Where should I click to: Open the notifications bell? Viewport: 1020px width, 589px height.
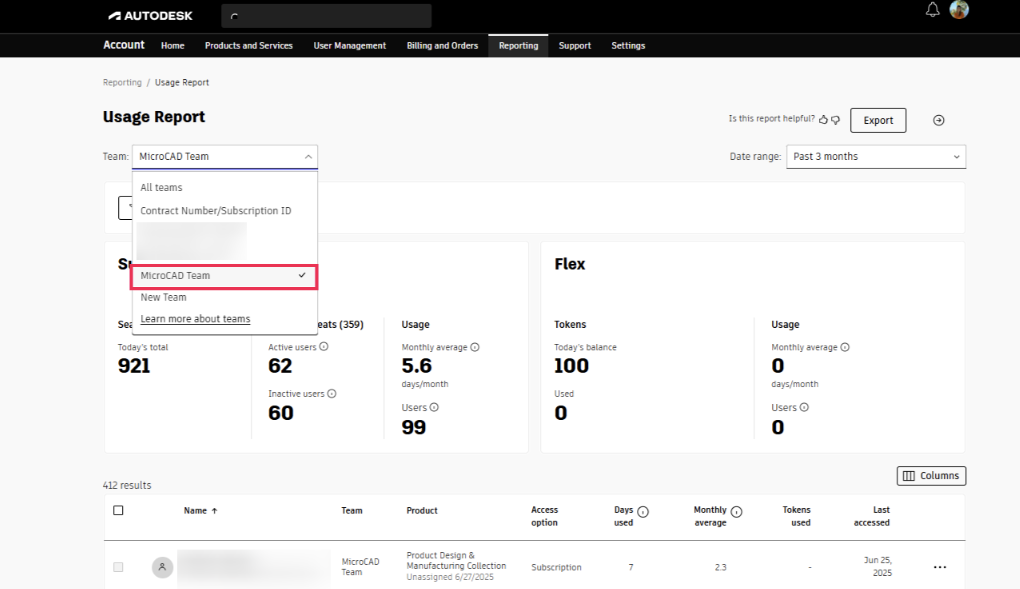tap(932, 10)
